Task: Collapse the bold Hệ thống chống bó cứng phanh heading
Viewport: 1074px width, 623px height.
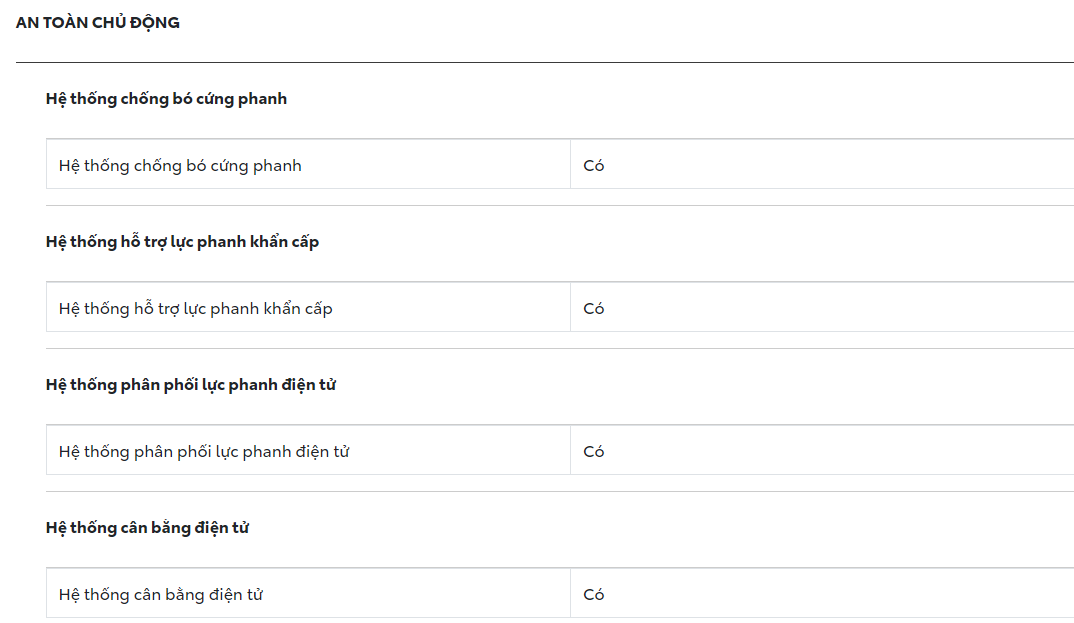Action: pos(166,99)
